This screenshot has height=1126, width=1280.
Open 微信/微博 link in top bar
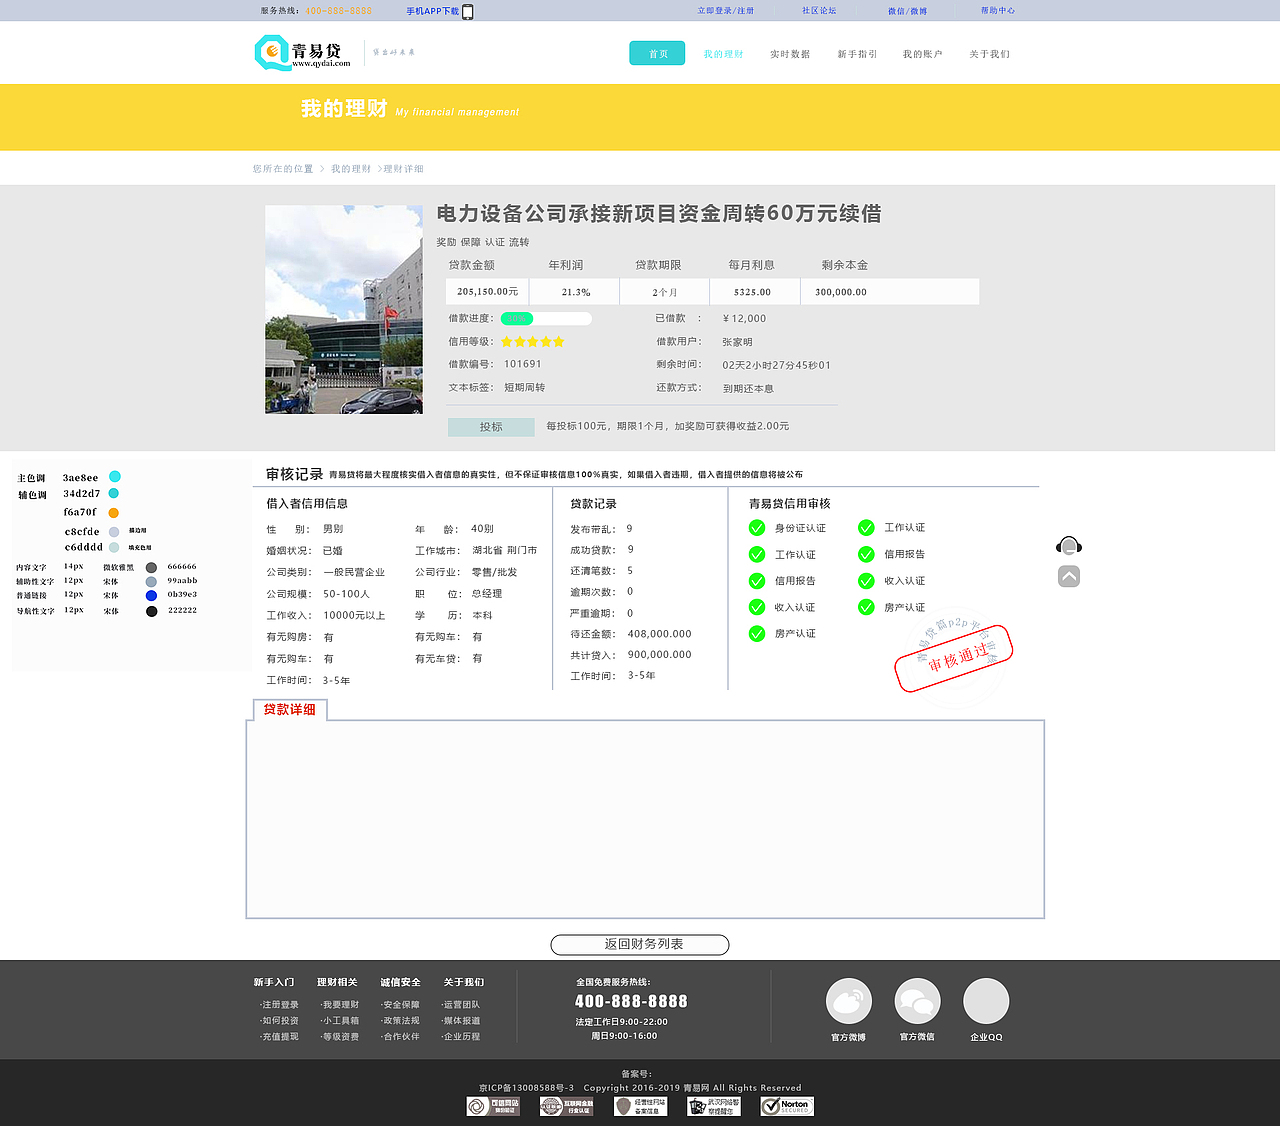click(x=908, y=11)
